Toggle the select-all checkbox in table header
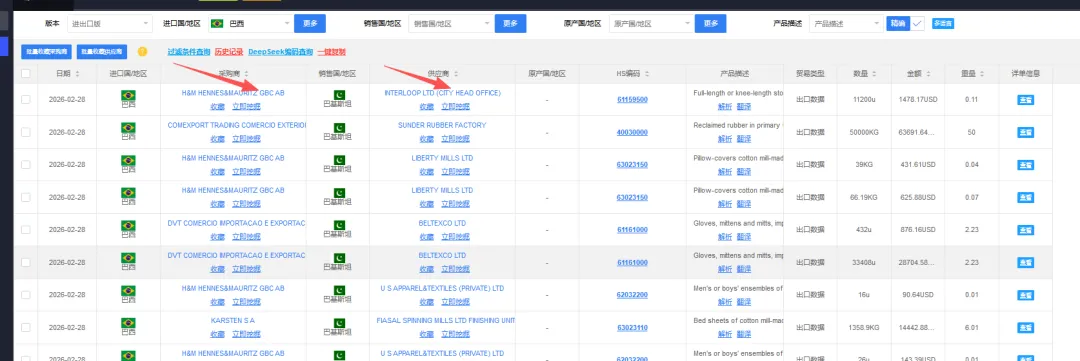The height and width of the screenshot is (361, 1080). pyautogui.click(x=25, y=74)
